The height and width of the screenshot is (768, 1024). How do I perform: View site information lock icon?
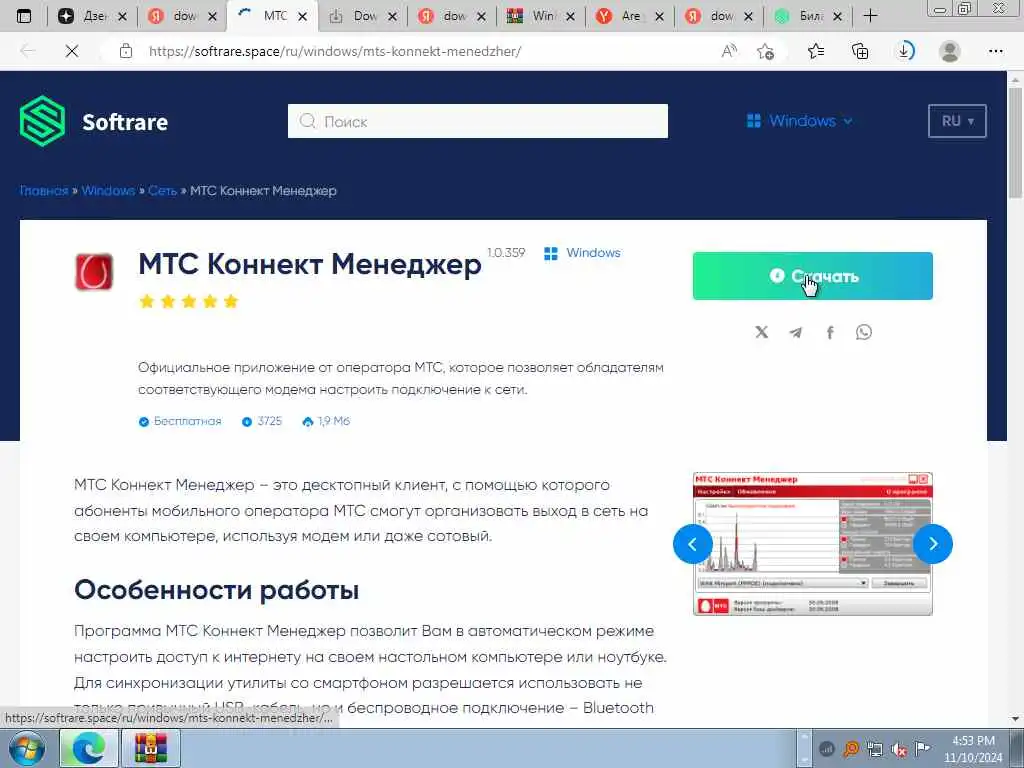(126, 51)
